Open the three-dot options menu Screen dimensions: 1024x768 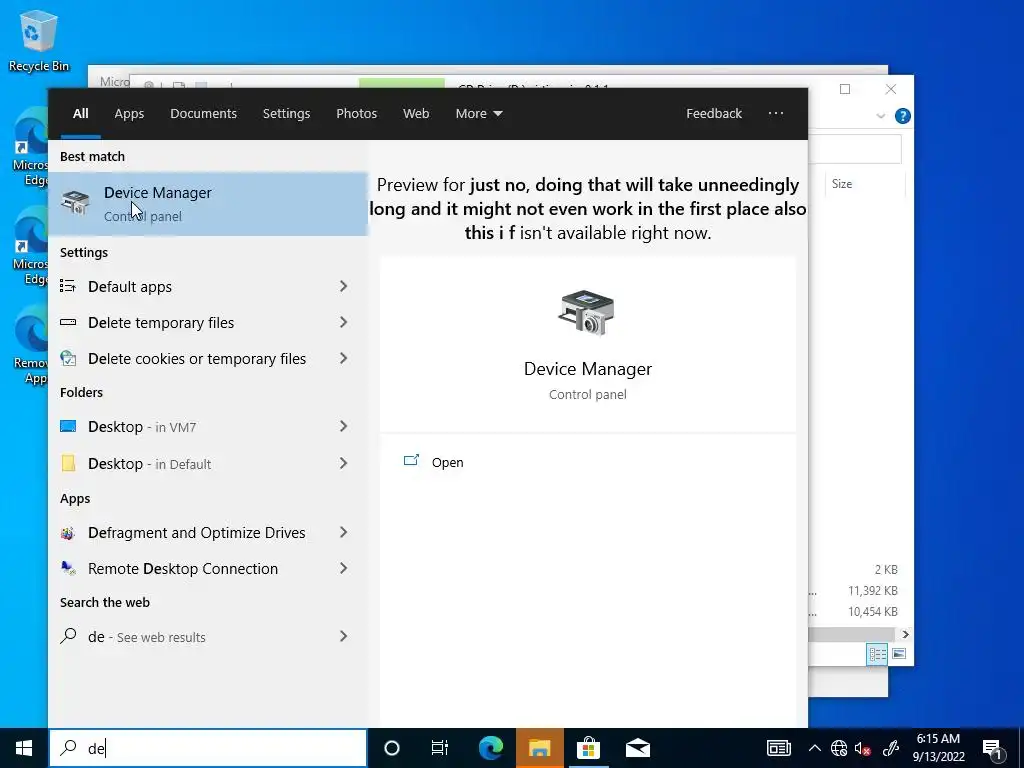pos(776,113)
